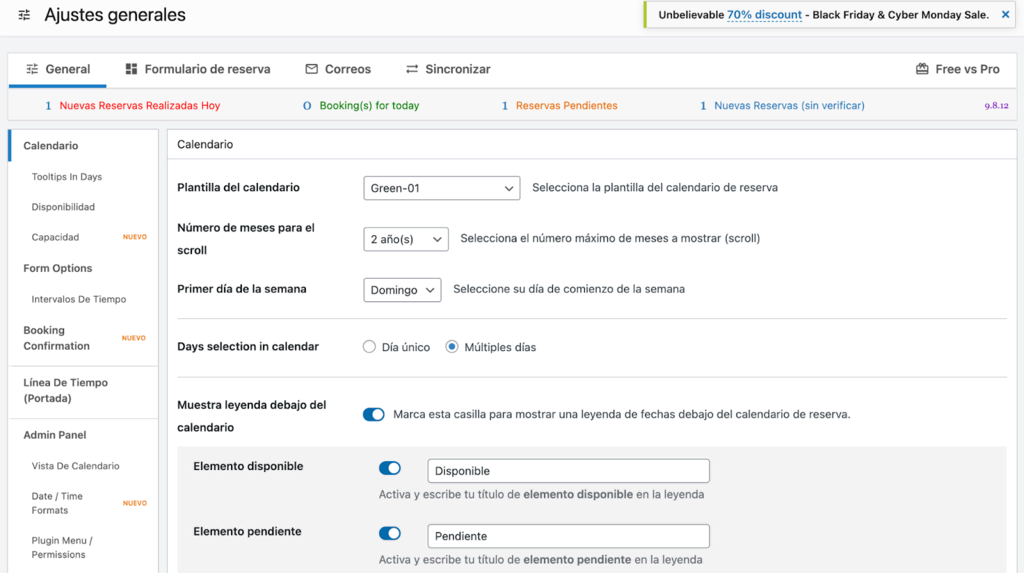This screenshot has width=1024, height=573.
Task: Toggle Muestra leyenda debajo del calendario switch
Action: [x=374, y=414]
